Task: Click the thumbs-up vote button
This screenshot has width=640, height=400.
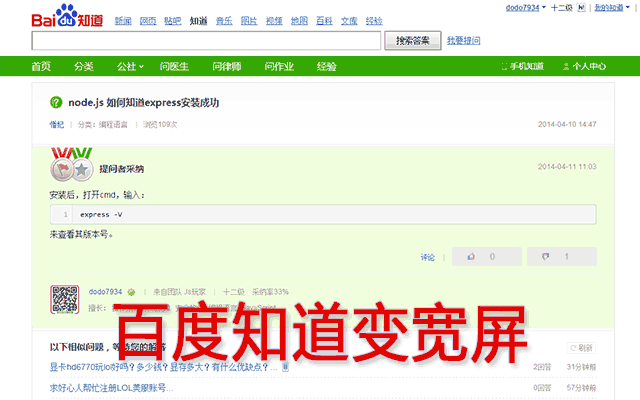Action: pos(487,257)
